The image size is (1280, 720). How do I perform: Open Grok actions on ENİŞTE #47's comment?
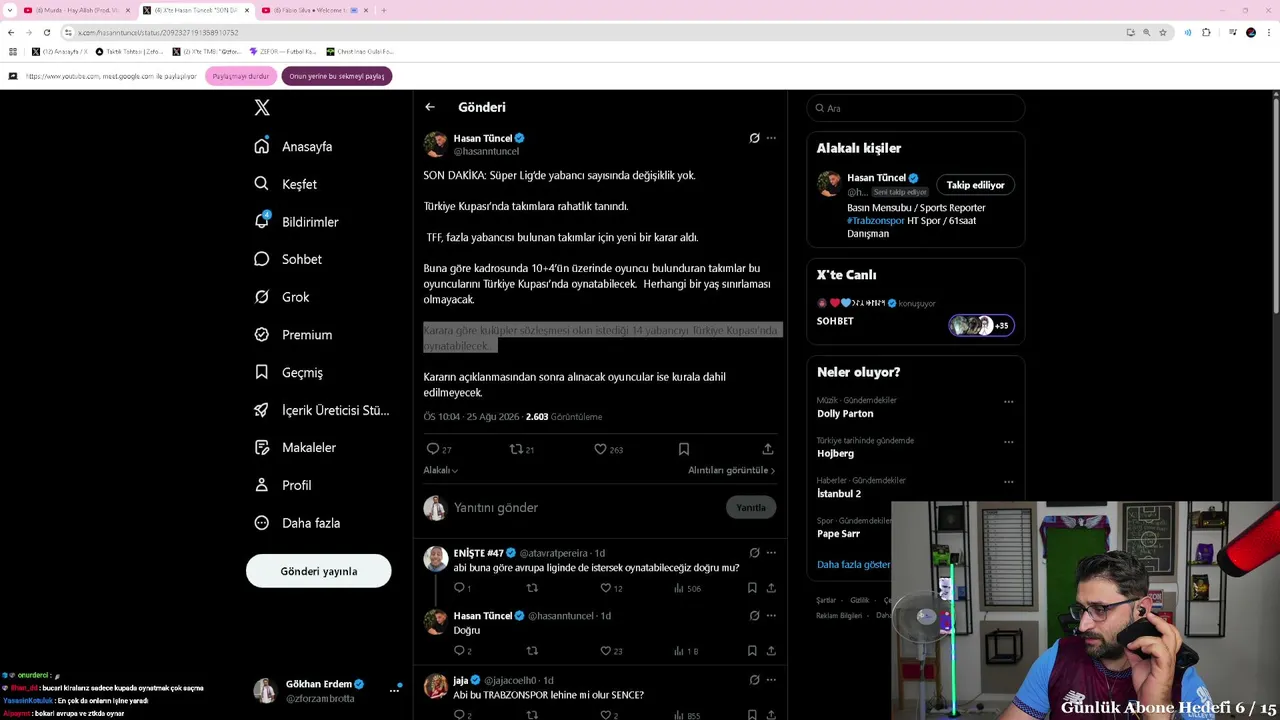point(754,553)
